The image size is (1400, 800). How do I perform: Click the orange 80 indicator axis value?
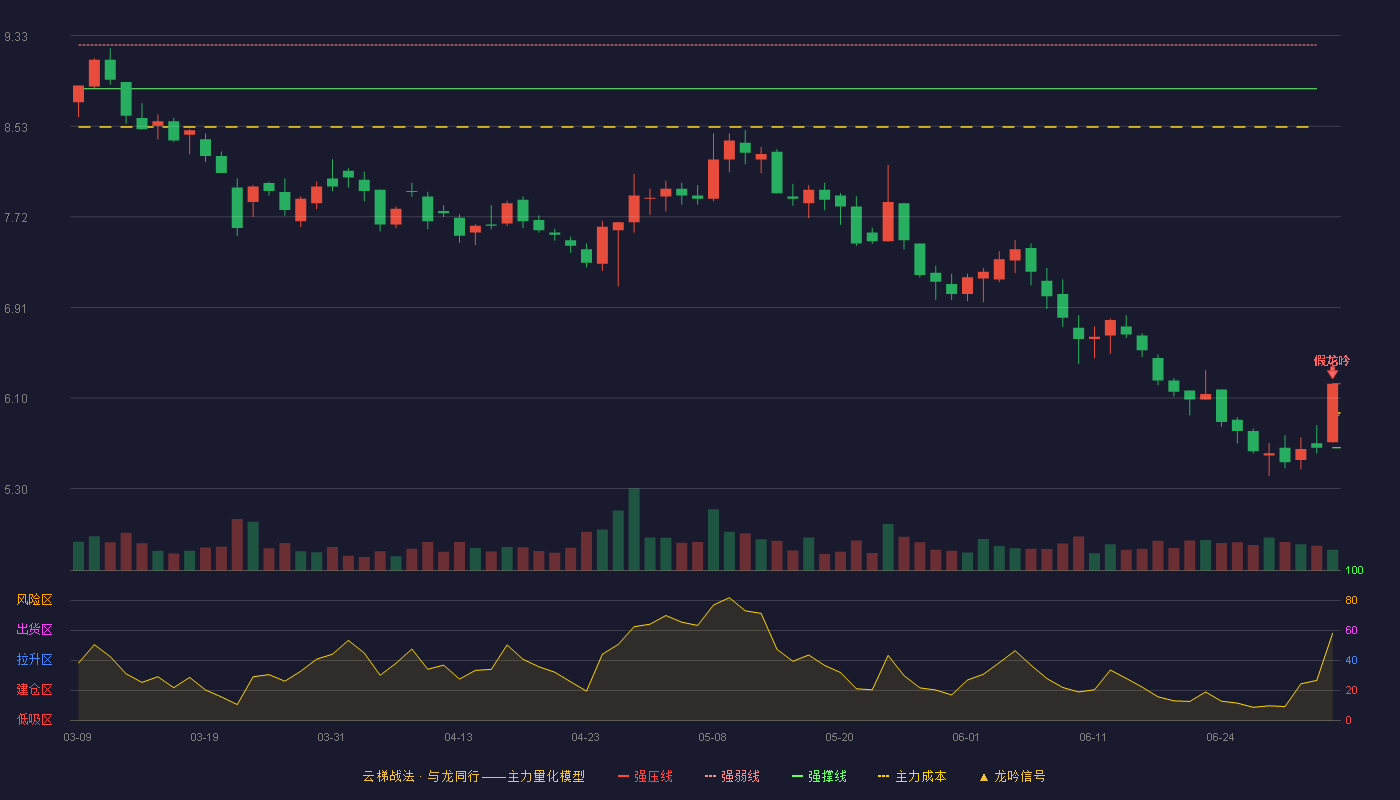coord(1351,601)
